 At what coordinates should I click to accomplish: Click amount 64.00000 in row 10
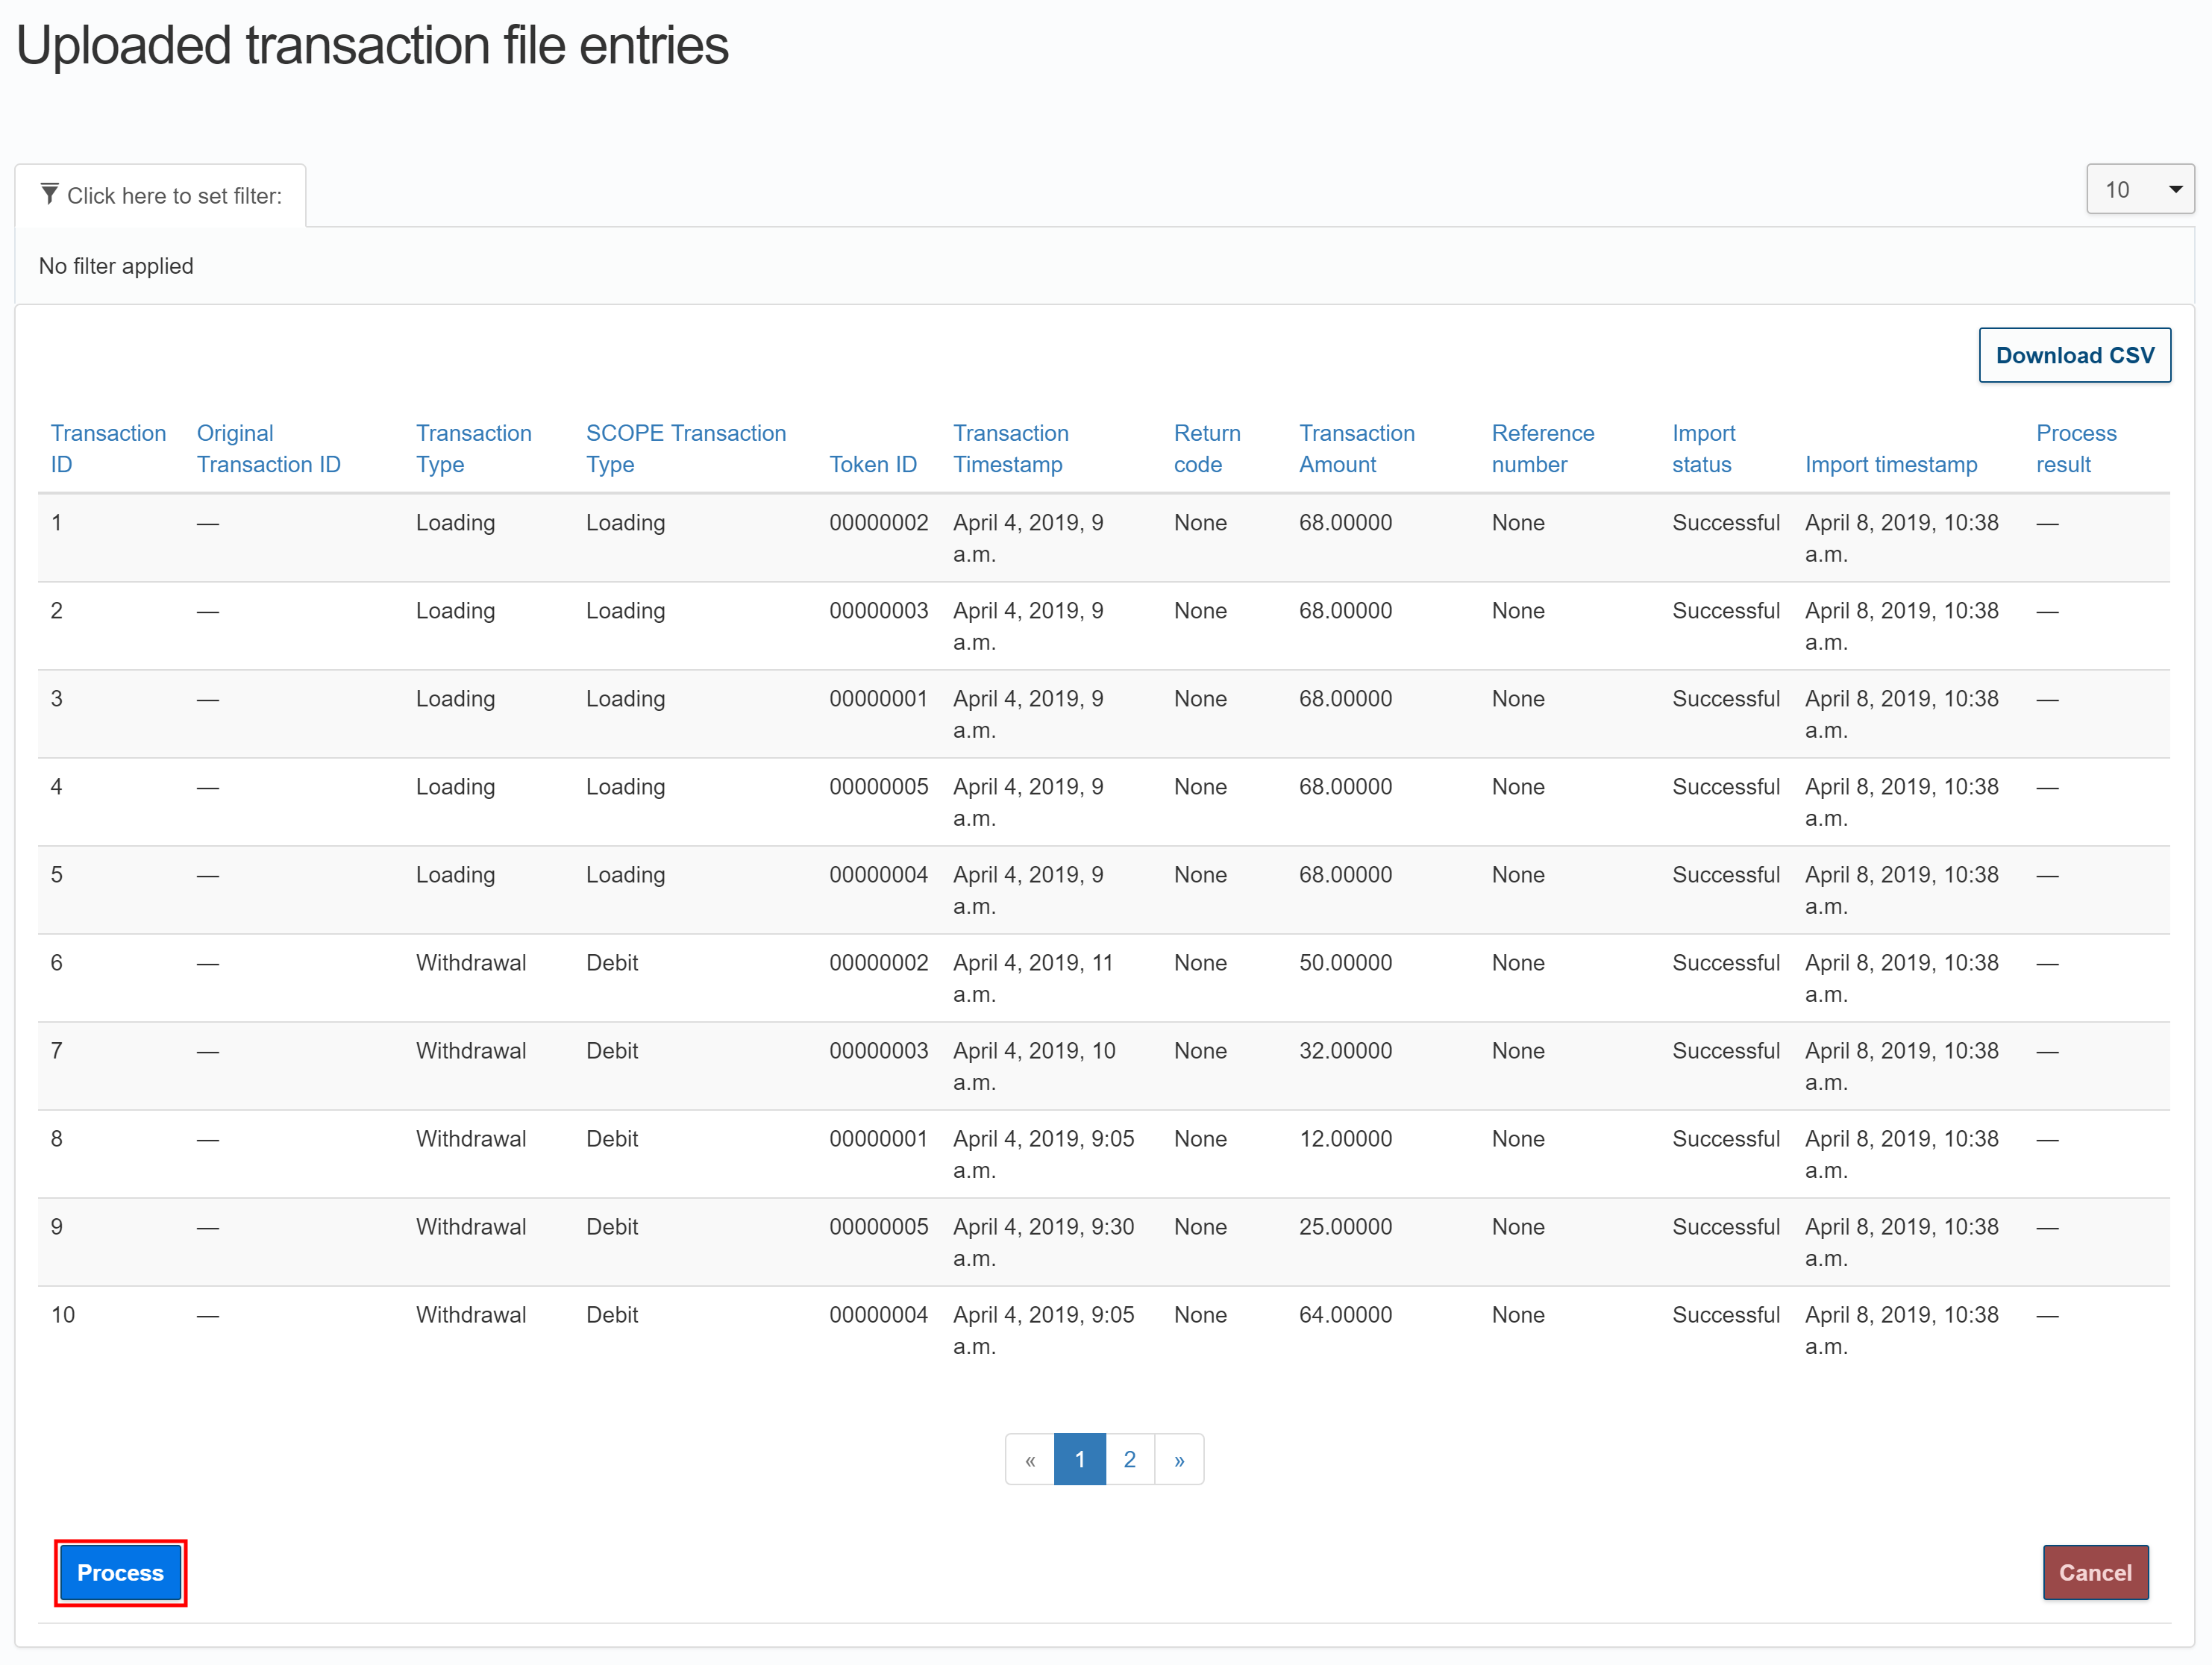pyautogui.click(x=1345, y=1314)
